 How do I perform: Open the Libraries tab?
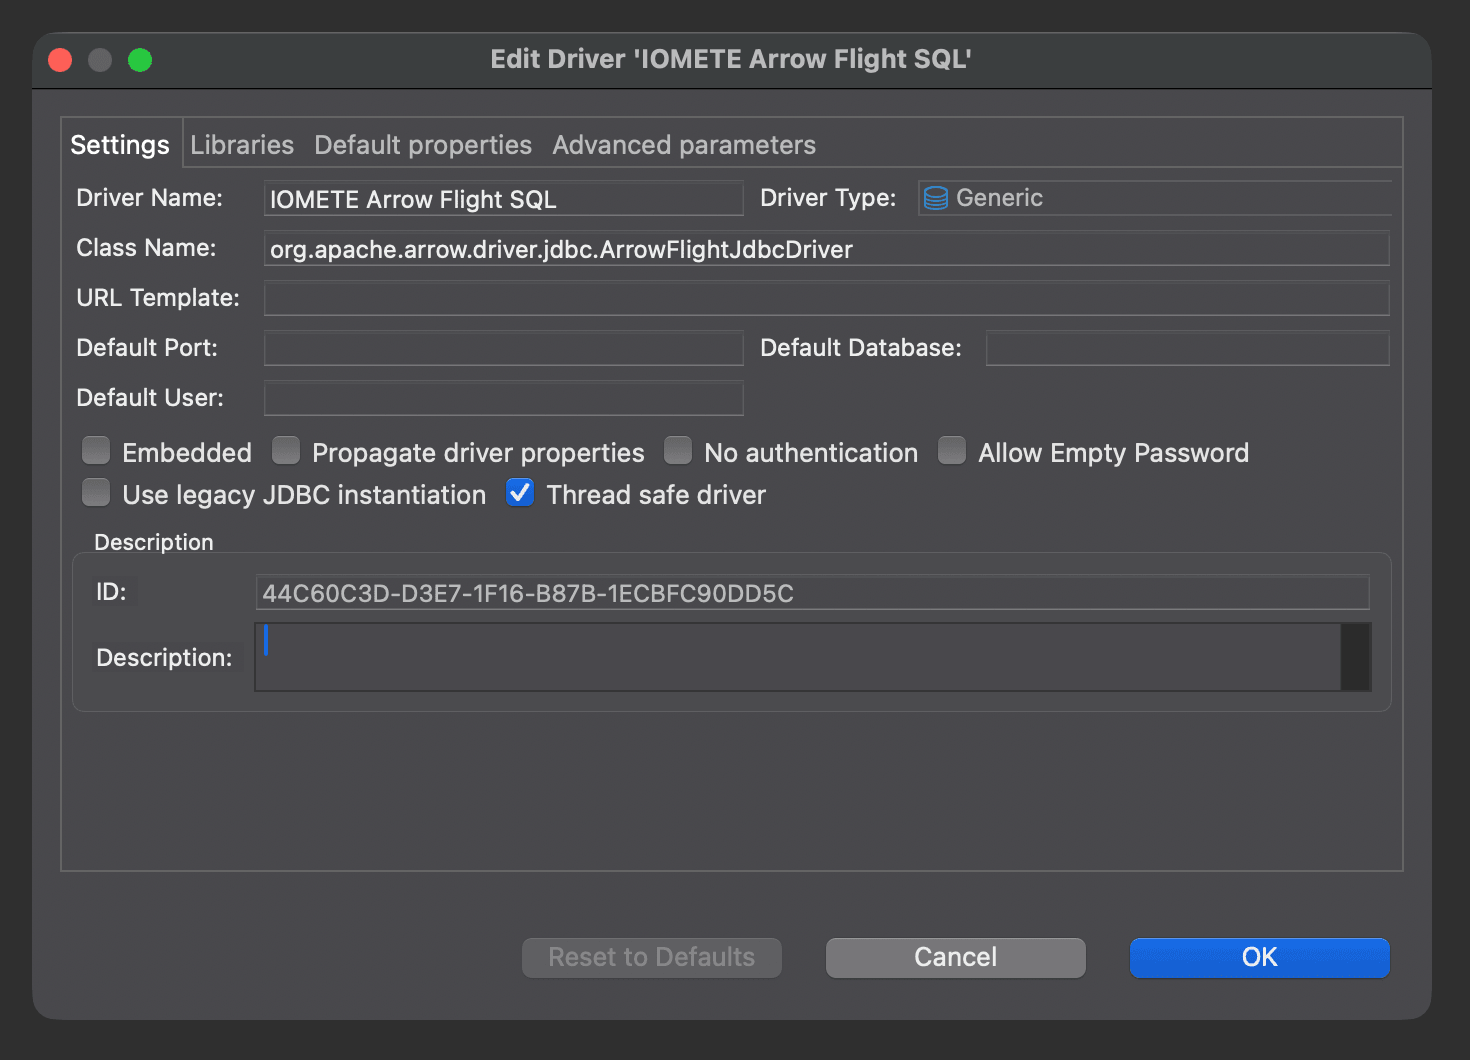[242, 145]
